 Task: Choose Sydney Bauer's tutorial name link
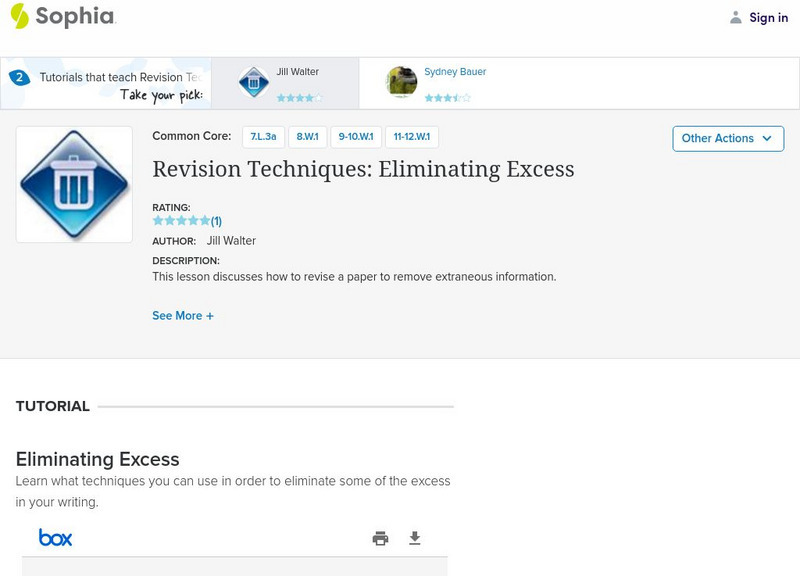(455, 72)
